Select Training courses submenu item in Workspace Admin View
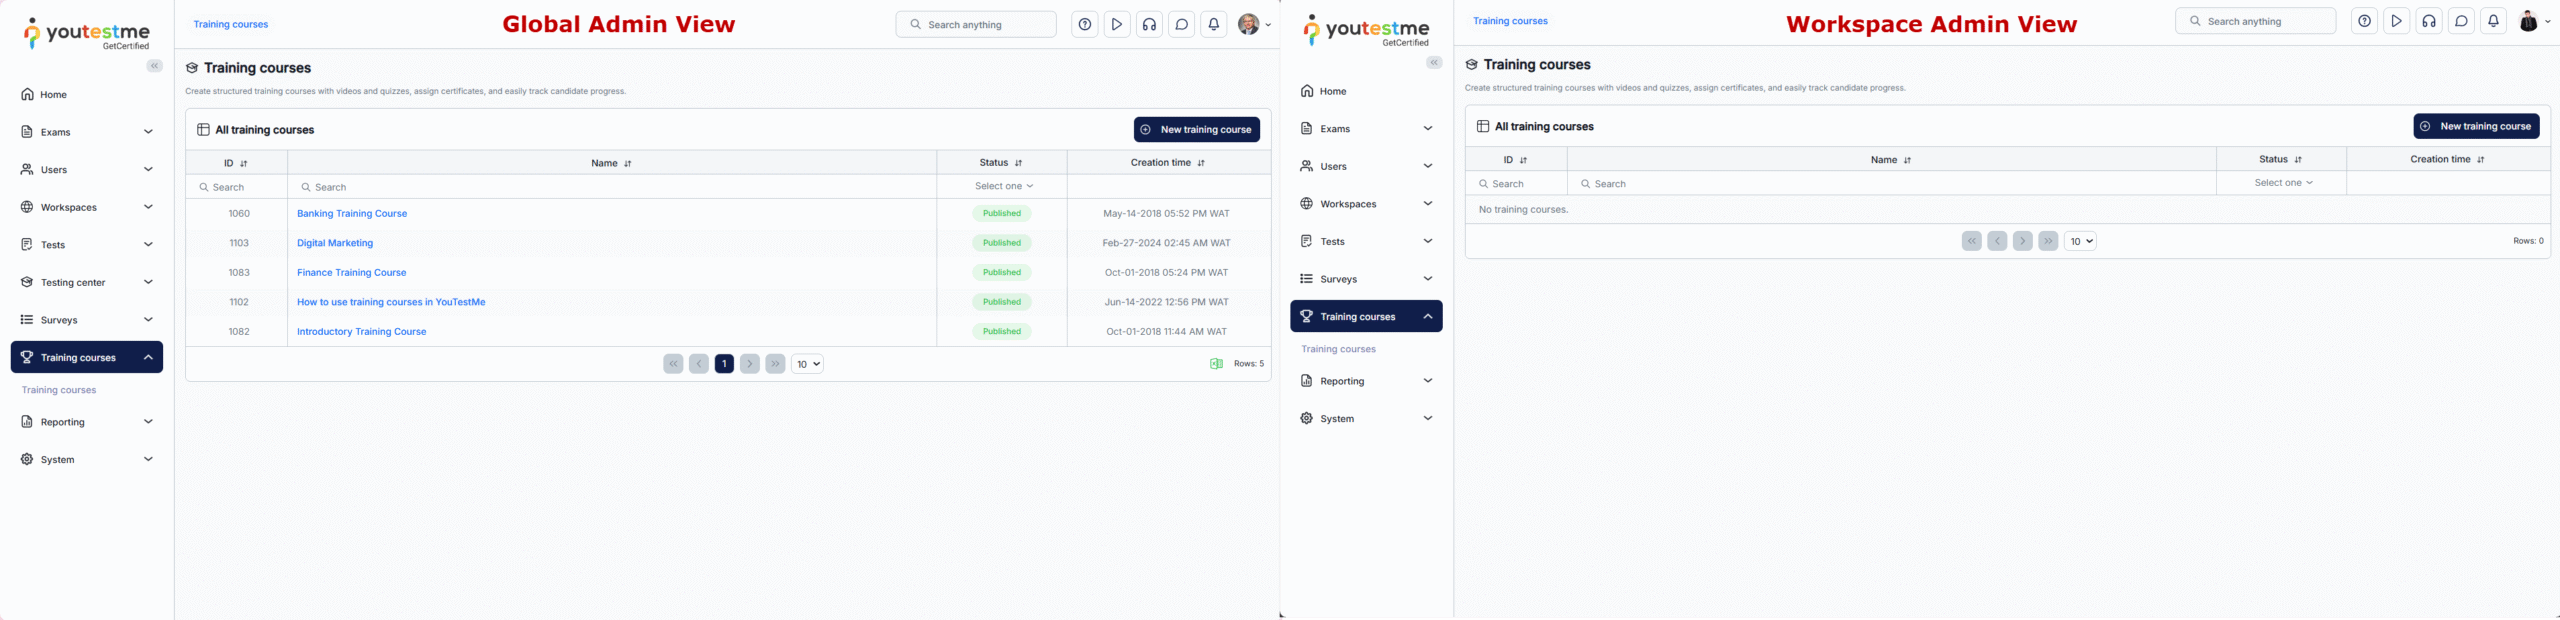Image resolution: width=2560 pixels, height=620 pixels. [x=1338, y=349]
